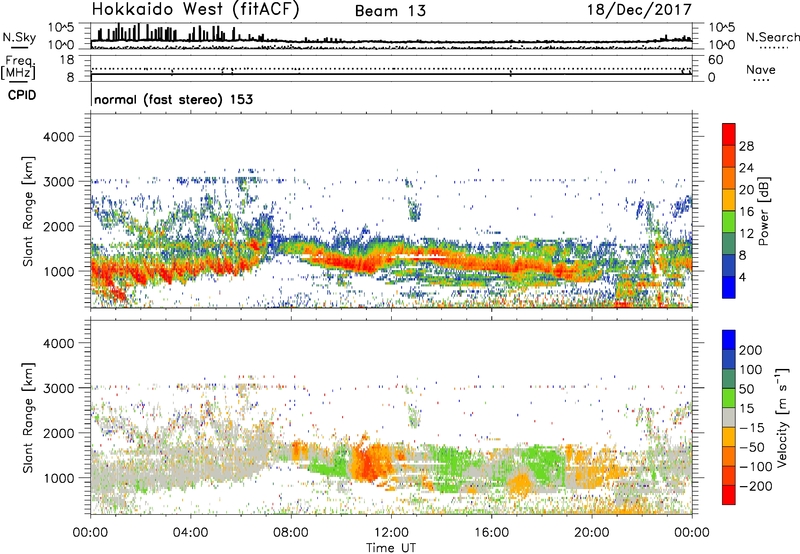Click the 'N.Sky' legend label
Image resolution: width=800 pixels, height=554 pixels.
coord(19,37)
